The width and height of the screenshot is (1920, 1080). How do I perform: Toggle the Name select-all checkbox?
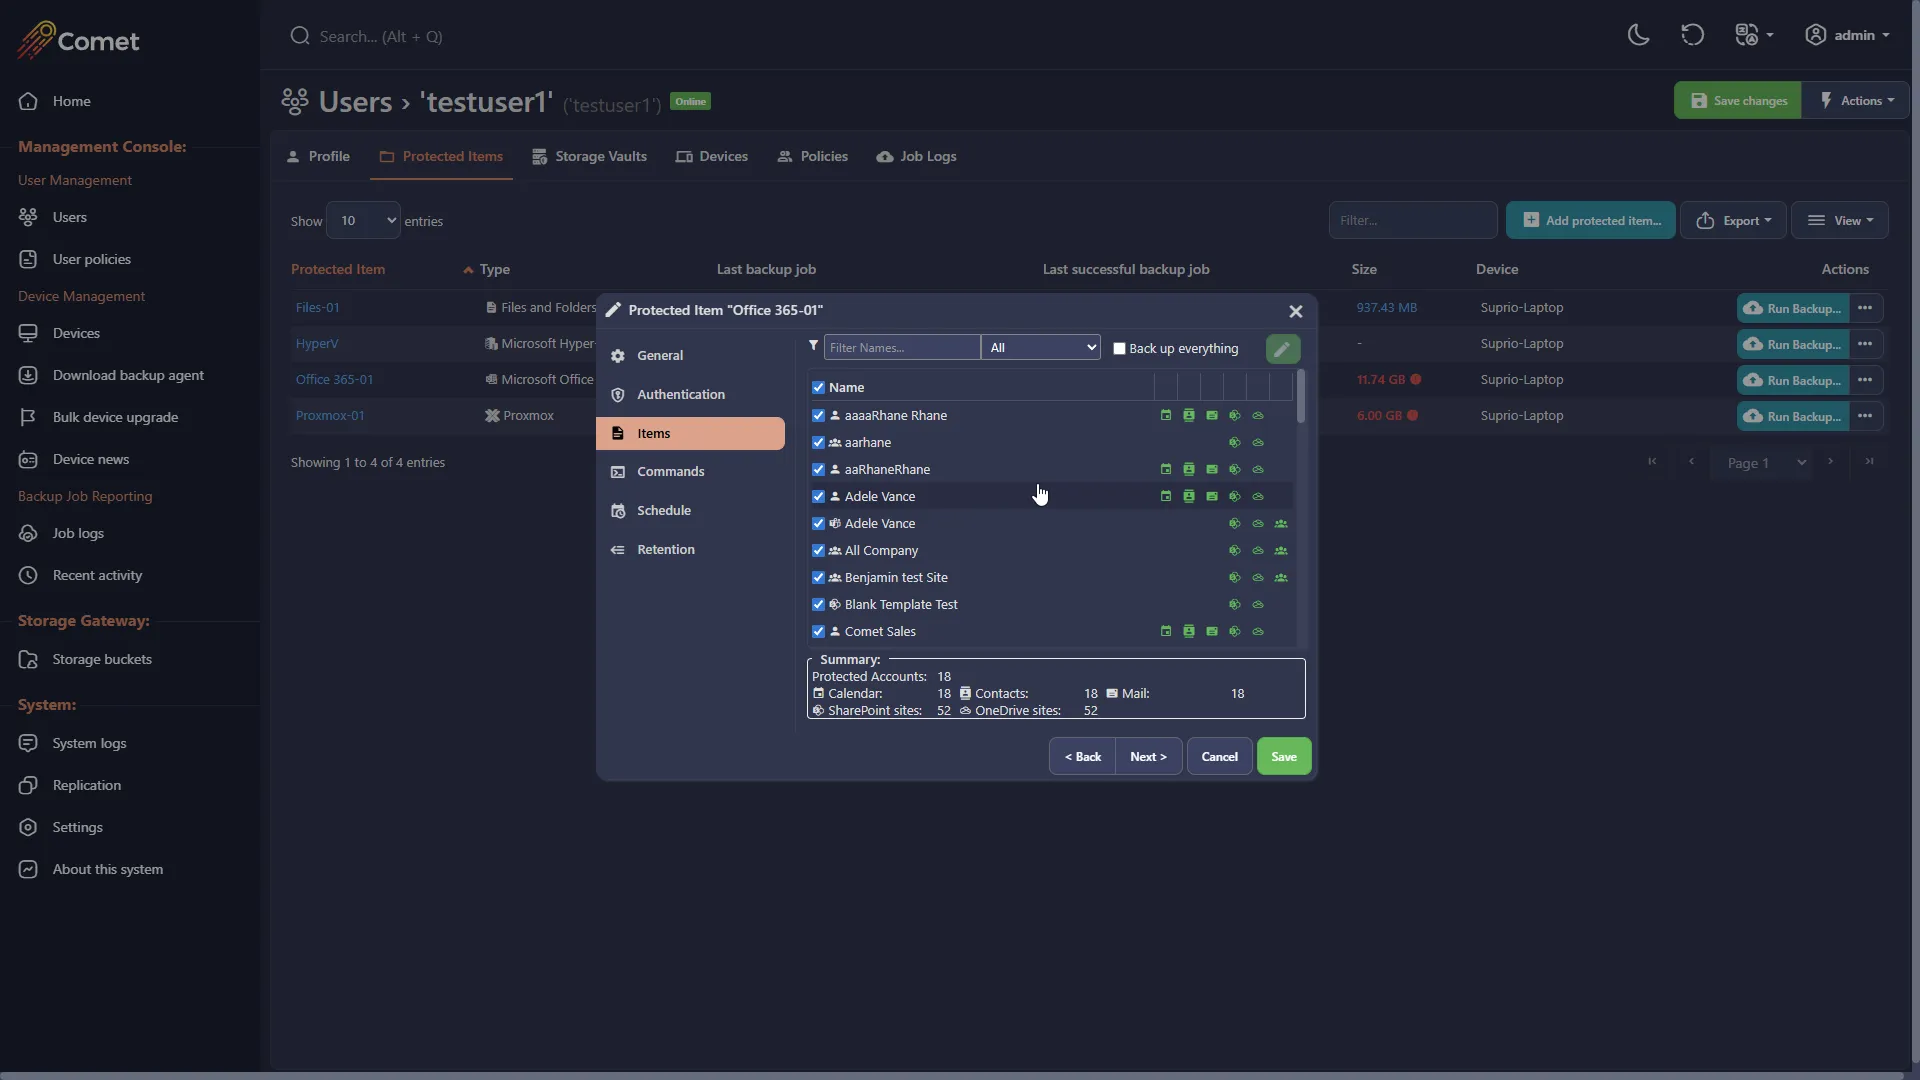819,387
